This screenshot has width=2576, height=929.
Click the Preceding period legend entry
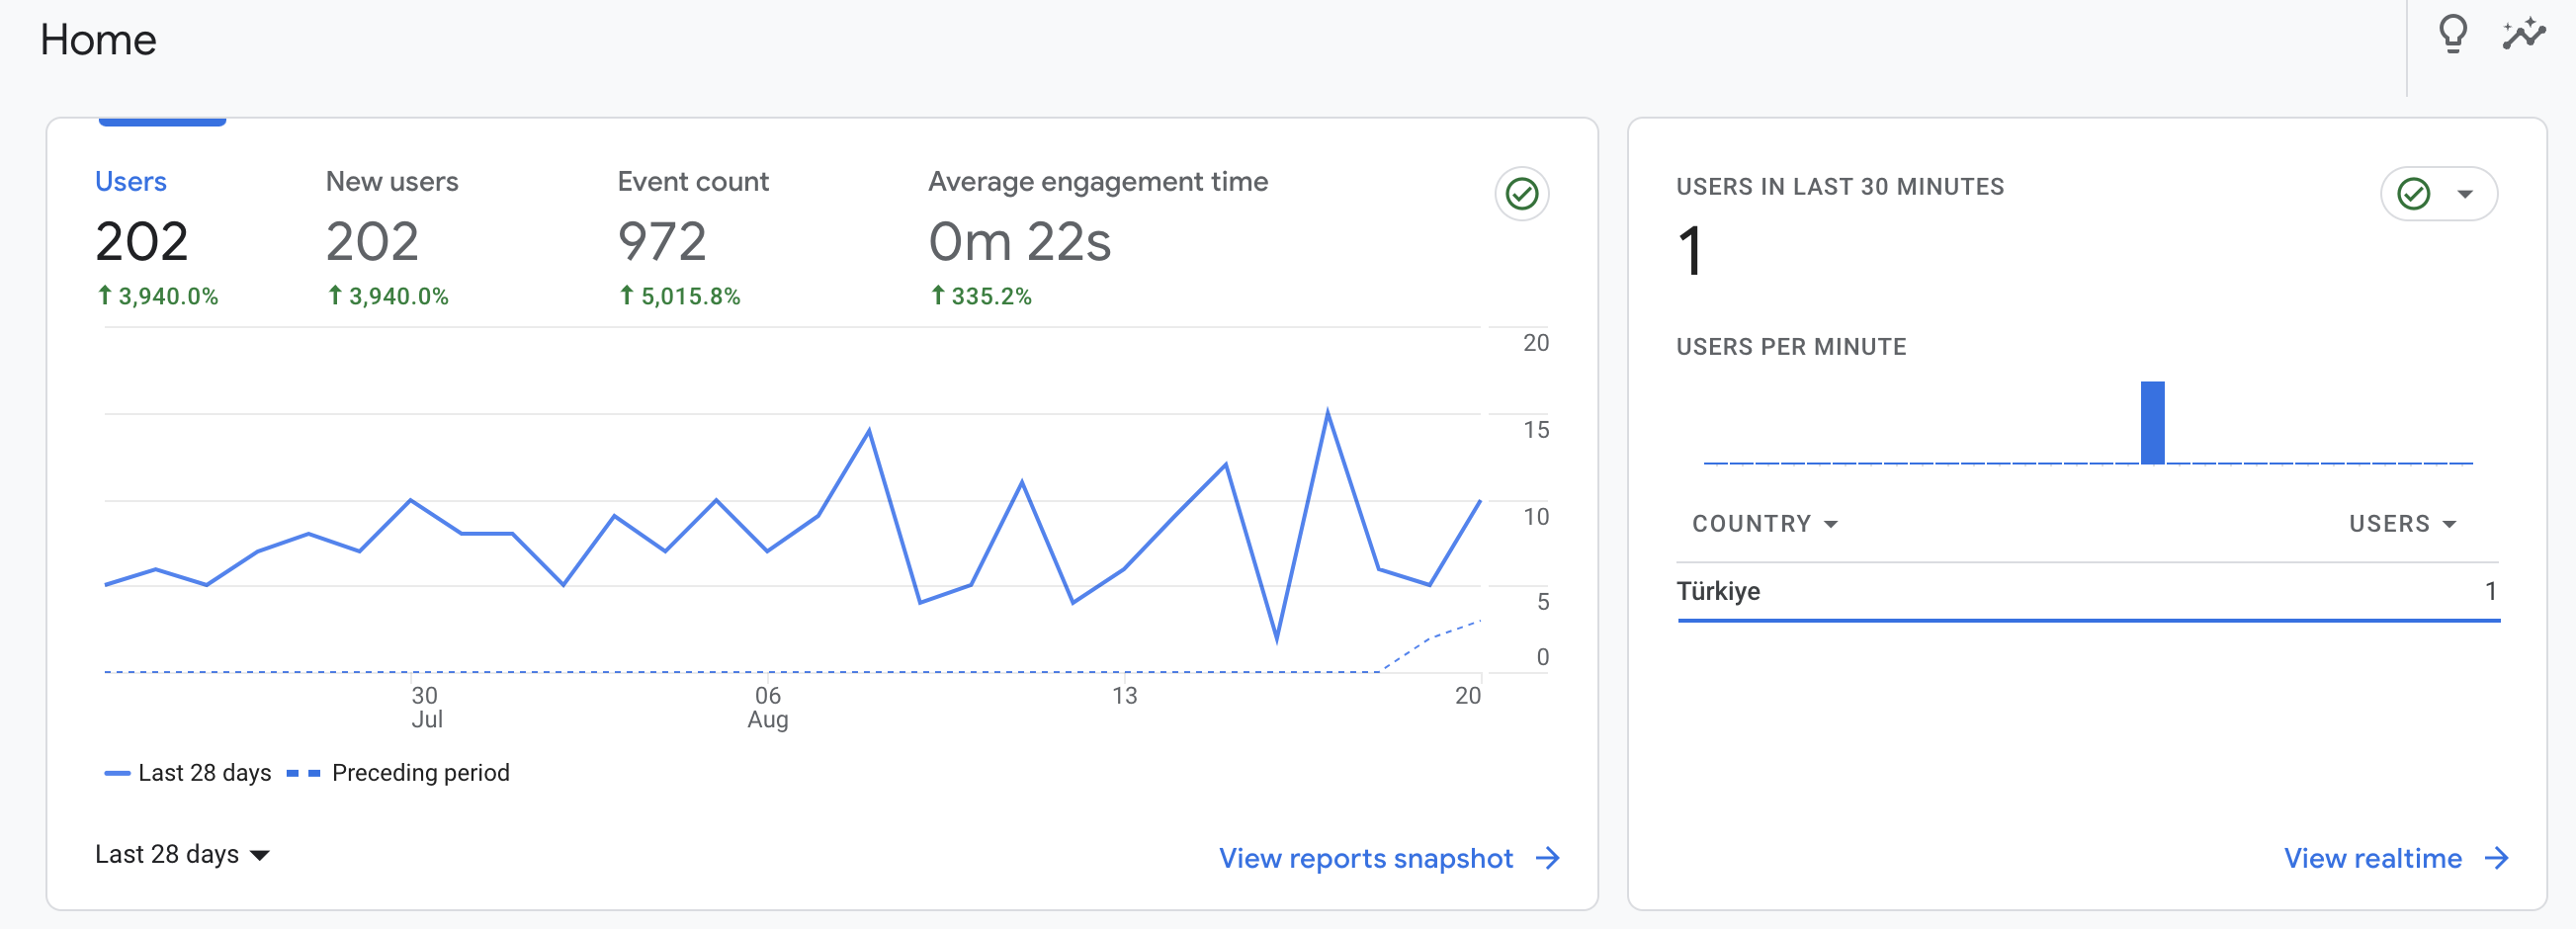coord(398,773)
